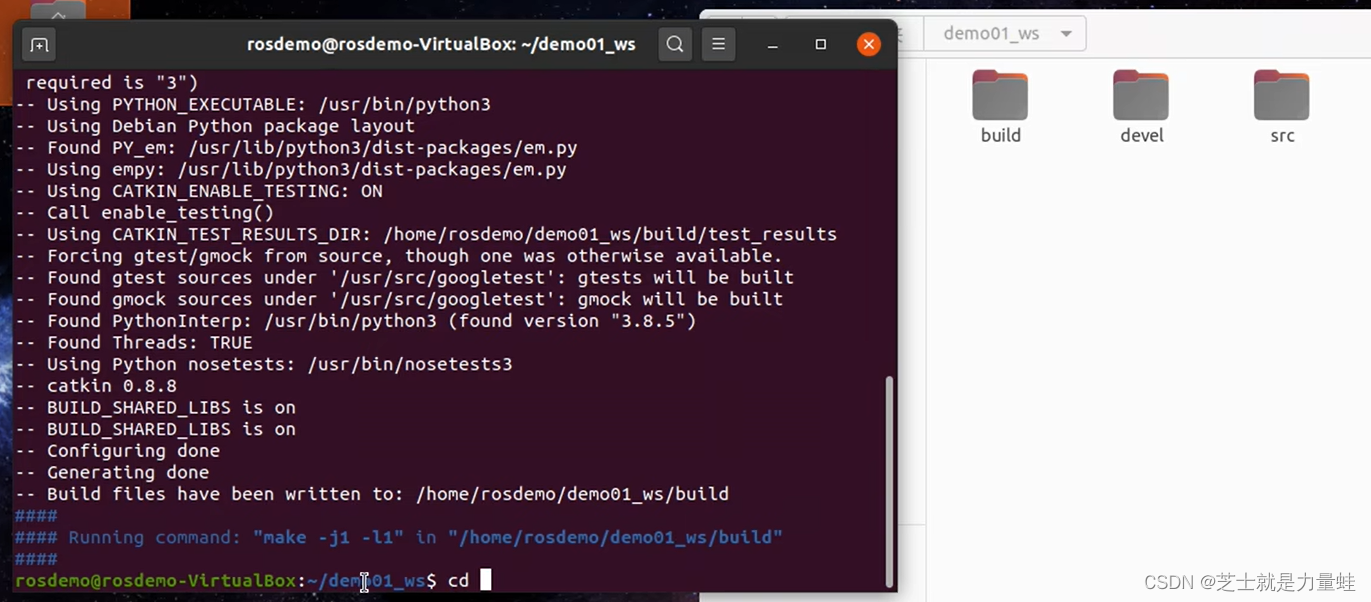The image size is (1371, 602).
Task: Maximize the terminal window
Action: click(820, 44)
